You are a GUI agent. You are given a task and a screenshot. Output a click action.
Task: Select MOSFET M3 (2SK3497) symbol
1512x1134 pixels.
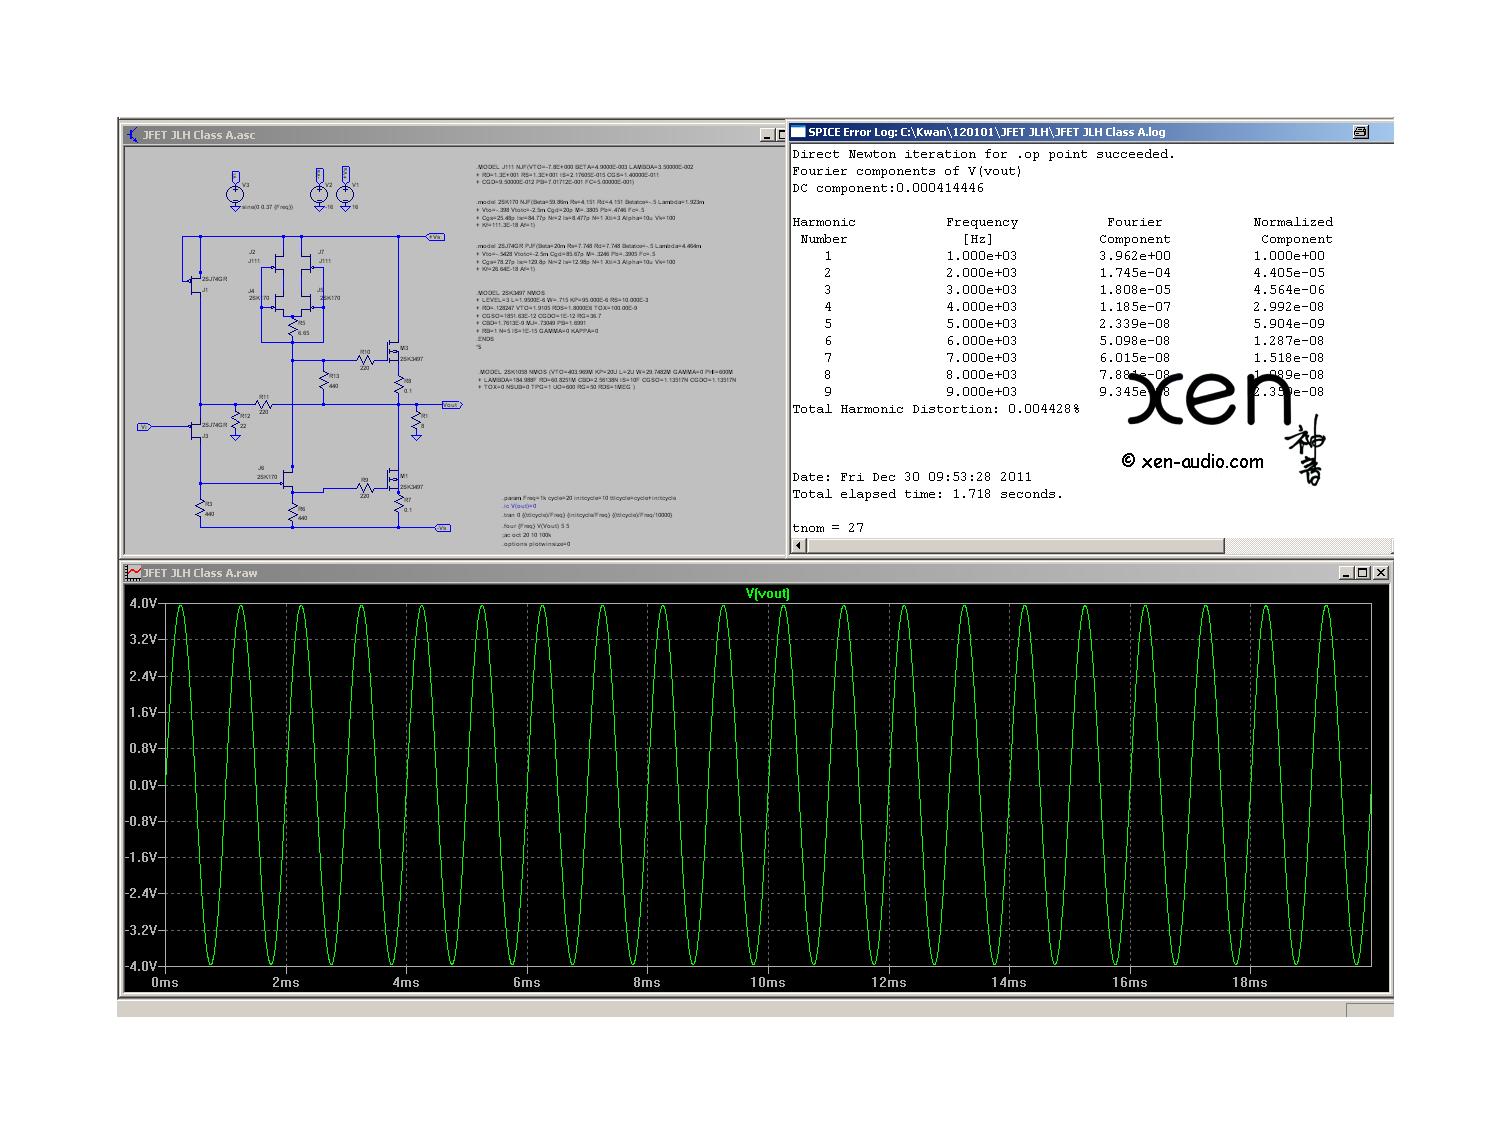394,352
